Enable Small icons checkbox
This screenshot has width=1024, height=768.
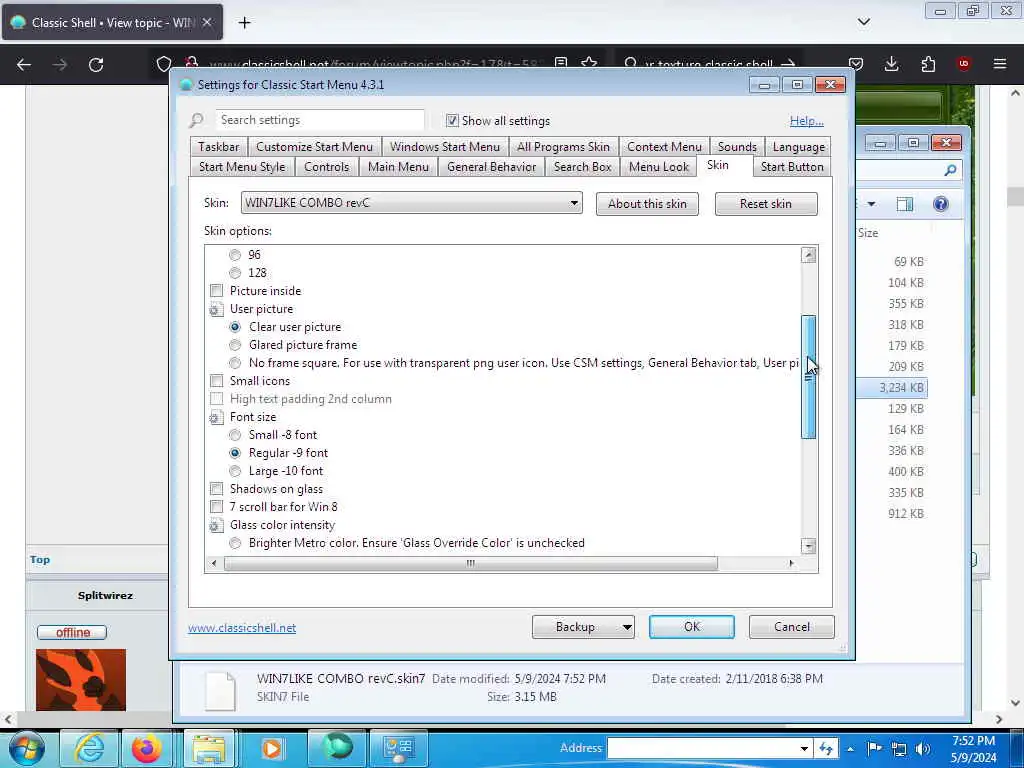coord(217,381)
